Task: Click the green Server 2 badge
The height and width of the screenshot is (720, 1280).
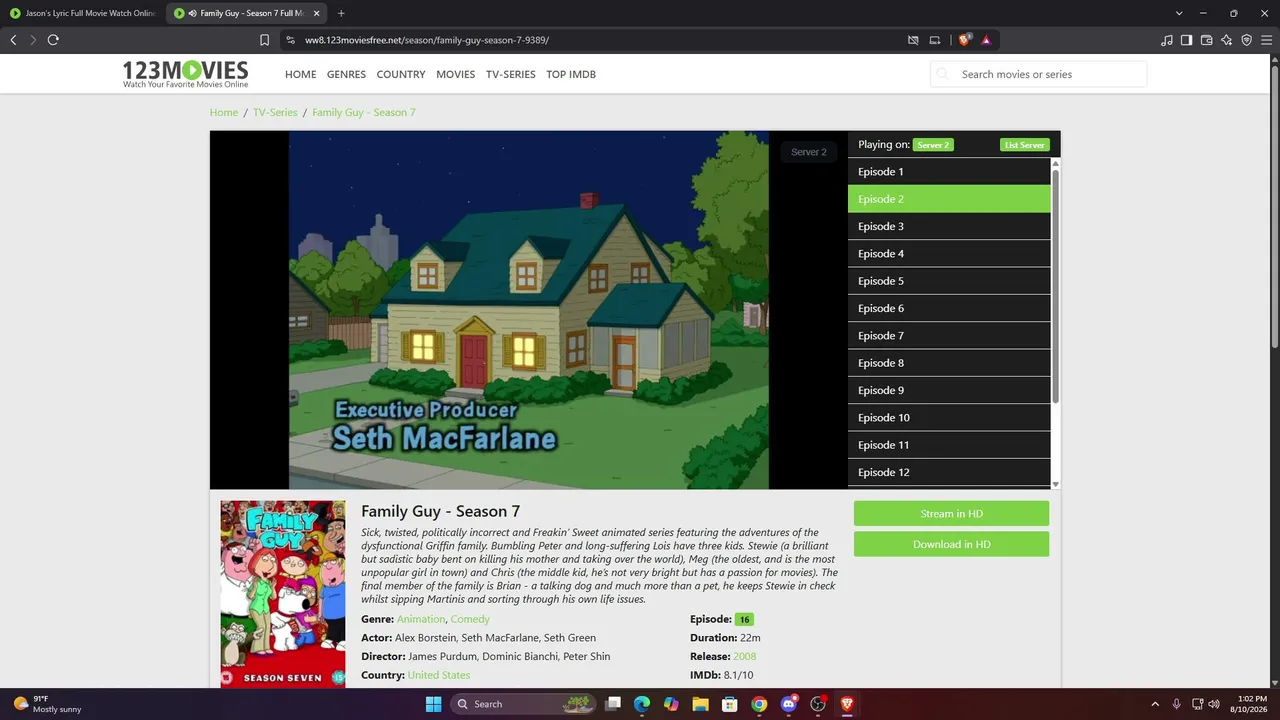Action: 933,145
